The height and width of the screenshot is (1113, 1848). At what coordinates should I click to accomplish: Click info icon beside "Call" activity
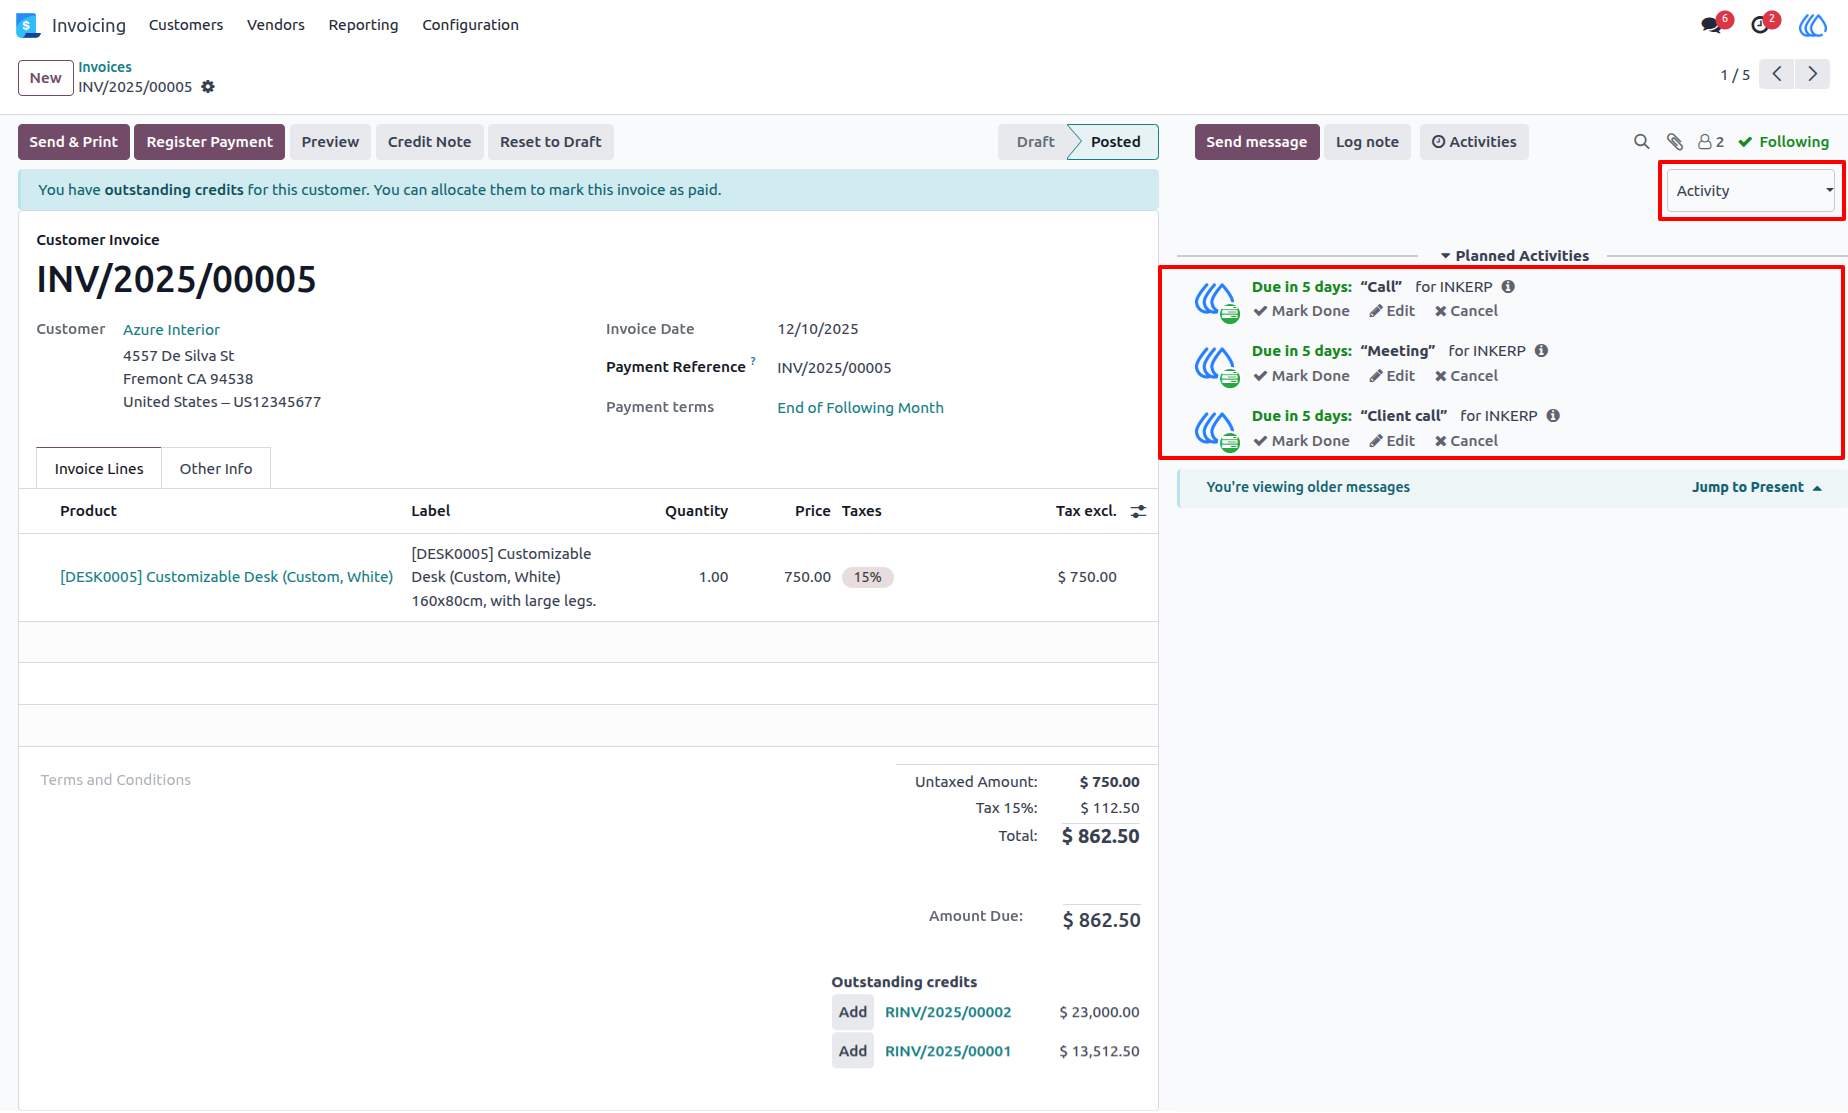click(1508, 287)
